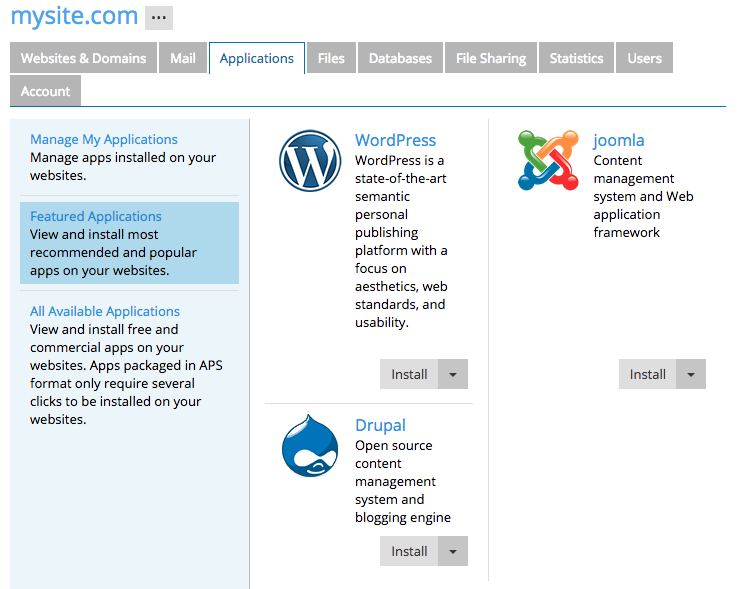Expand the Joomla Install dropdown arrow
This screenshot has height=589, width=738.
[691, 374]
